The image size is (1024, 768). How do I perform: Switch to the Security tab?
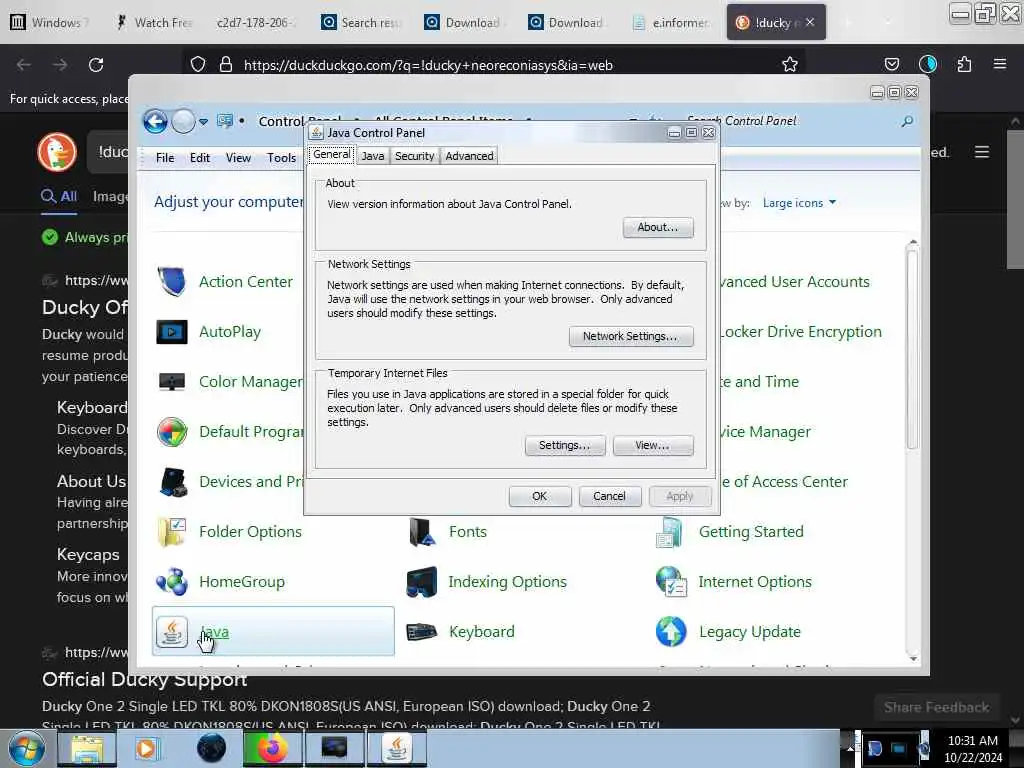click(x=414, y=156)
